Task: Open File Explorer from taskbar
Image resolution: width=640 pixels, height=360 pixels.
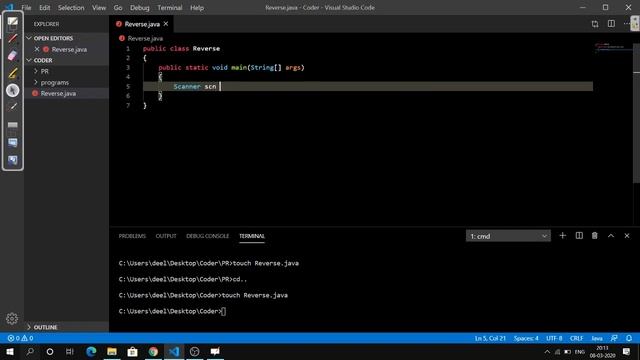Action: tap(112, 351)
